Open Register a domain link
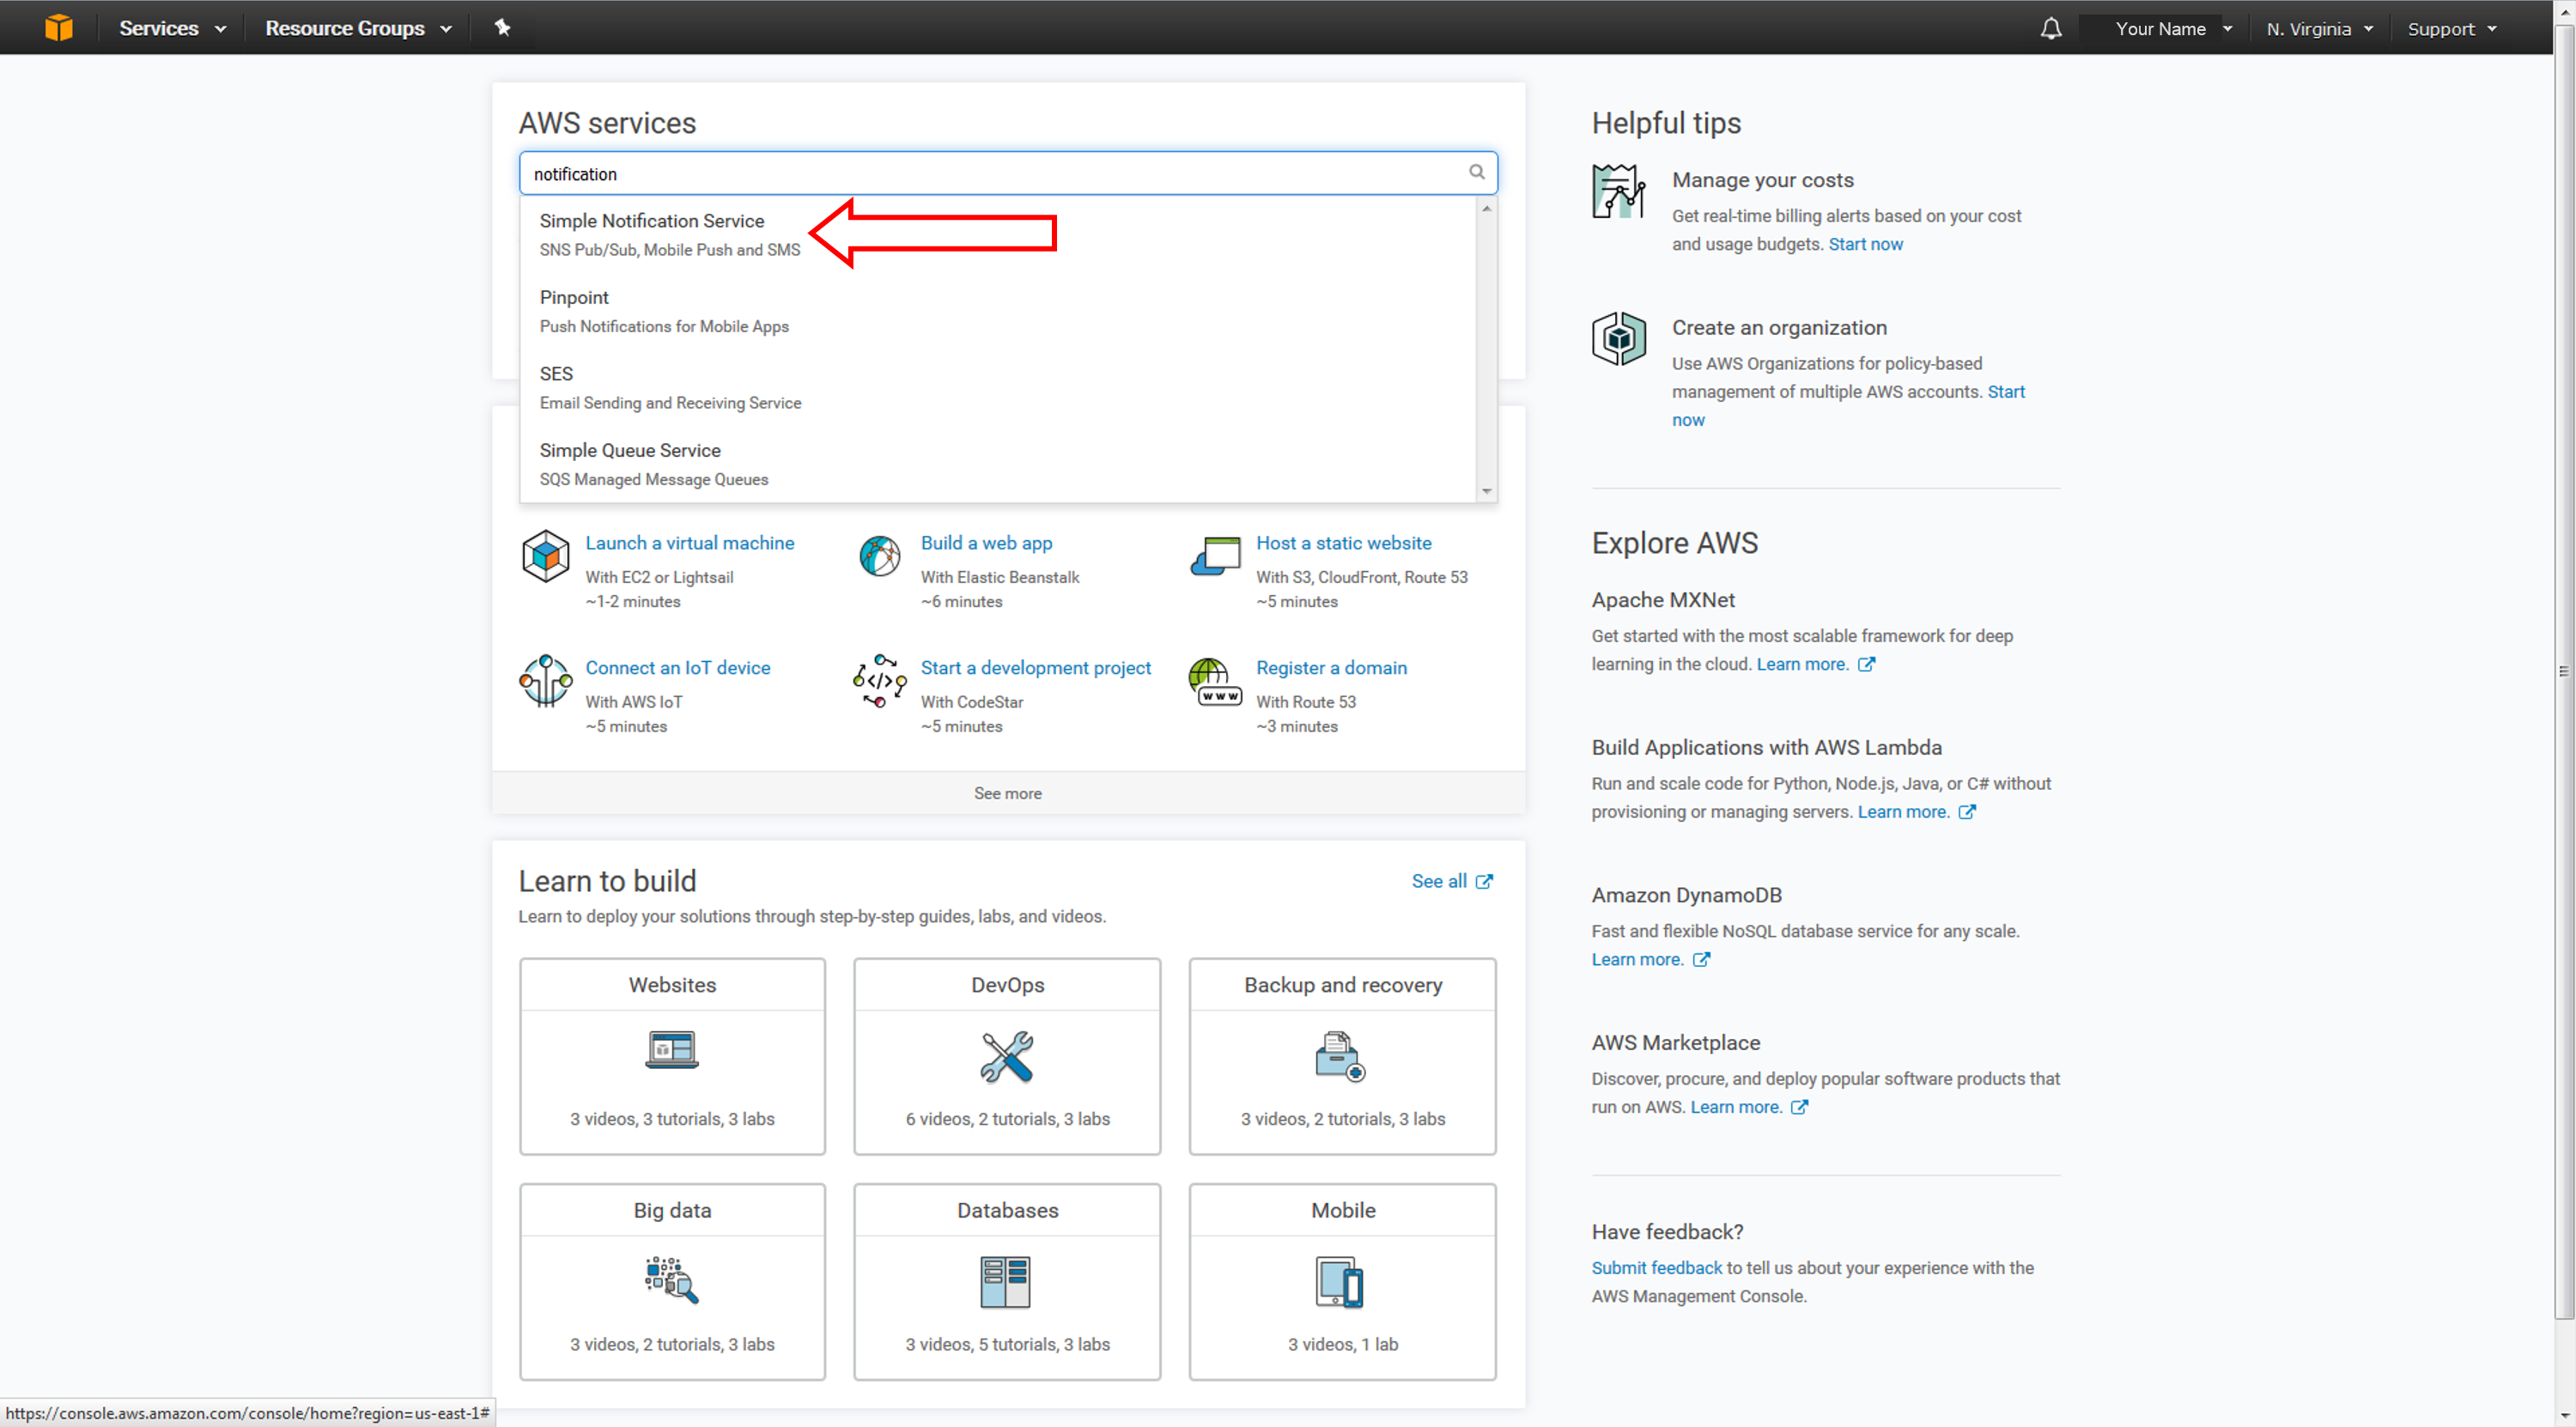2576x1427 pixels. [1331, 668]
